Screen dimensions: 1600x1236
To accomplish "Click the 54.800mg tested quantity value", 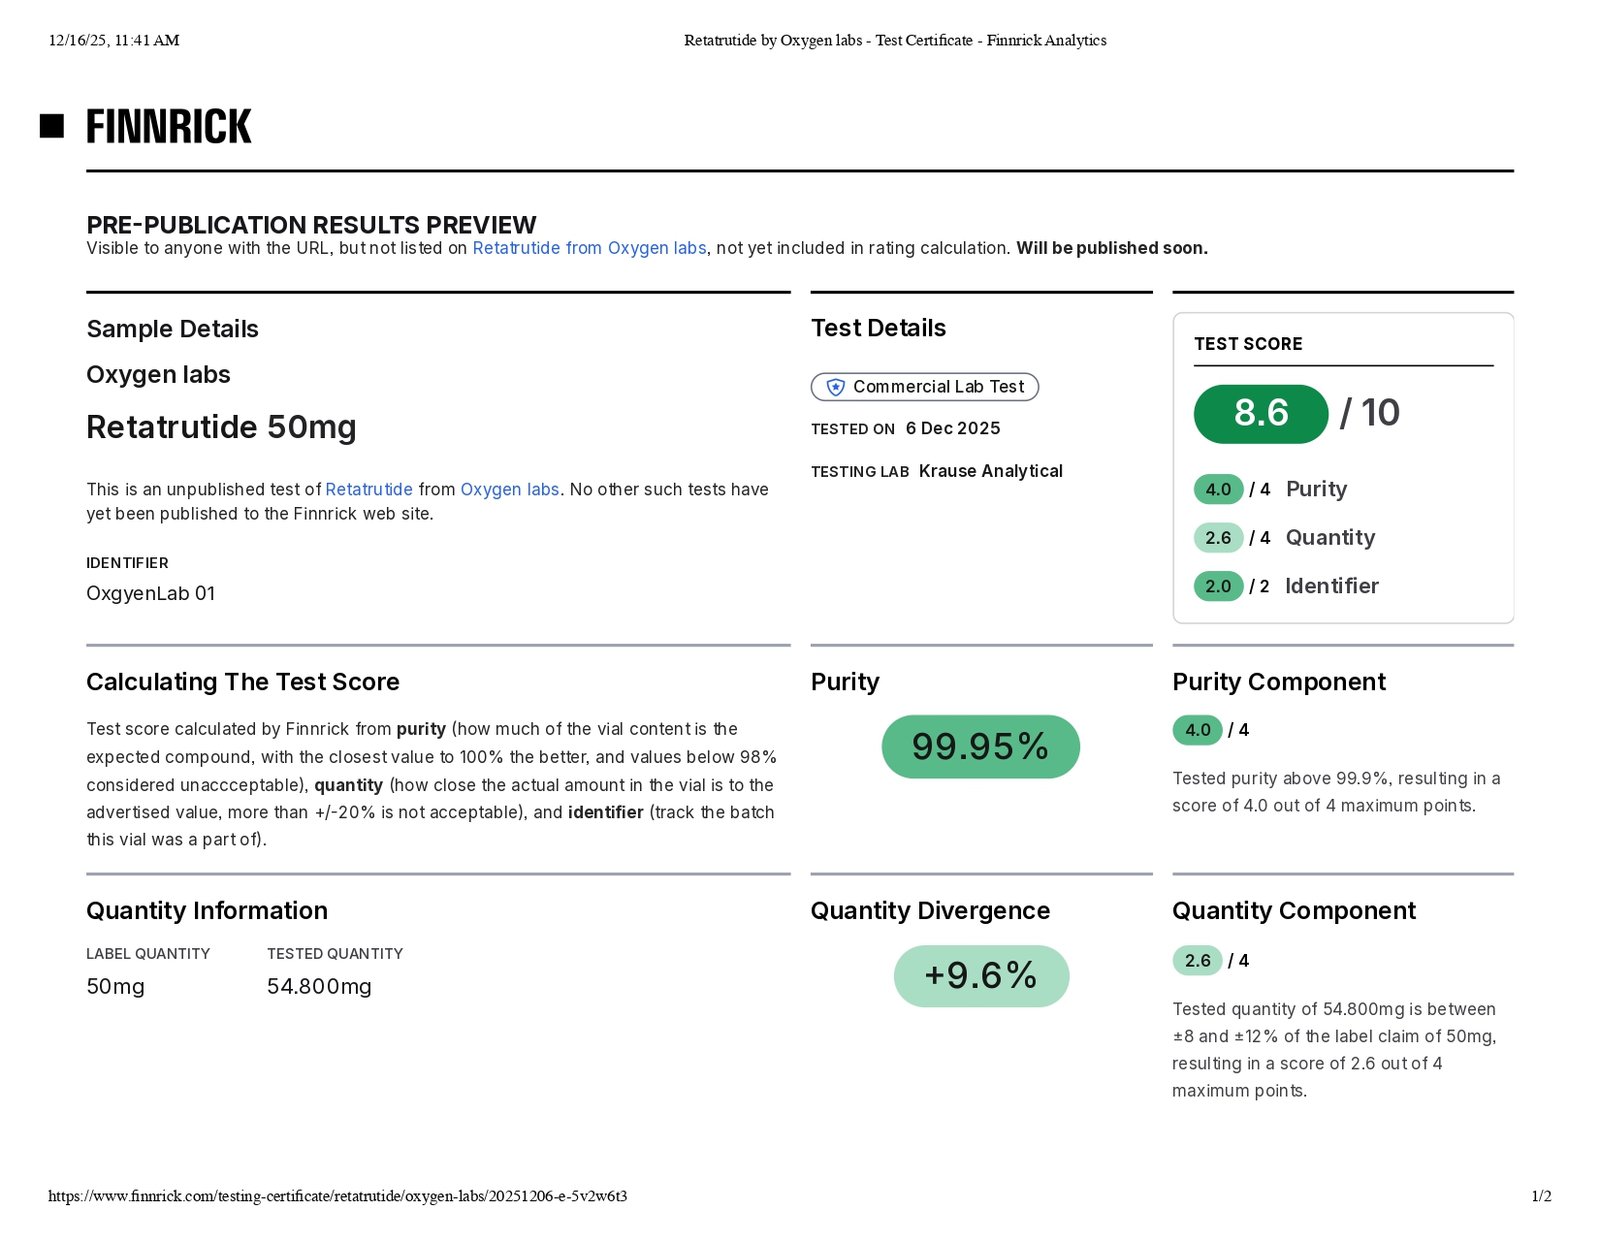I will [x=319, y=987].
